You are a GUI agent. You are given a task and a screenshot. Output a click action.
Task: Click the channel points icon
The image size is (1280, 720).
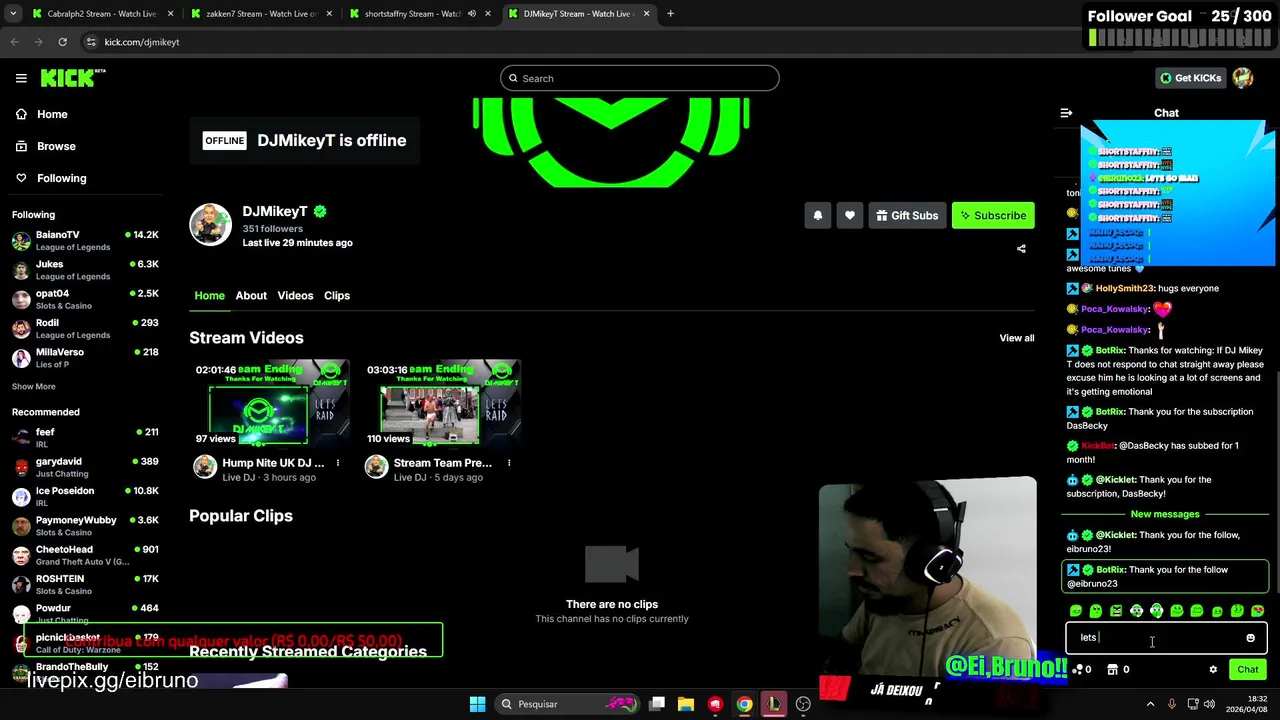coord(1079,670)
